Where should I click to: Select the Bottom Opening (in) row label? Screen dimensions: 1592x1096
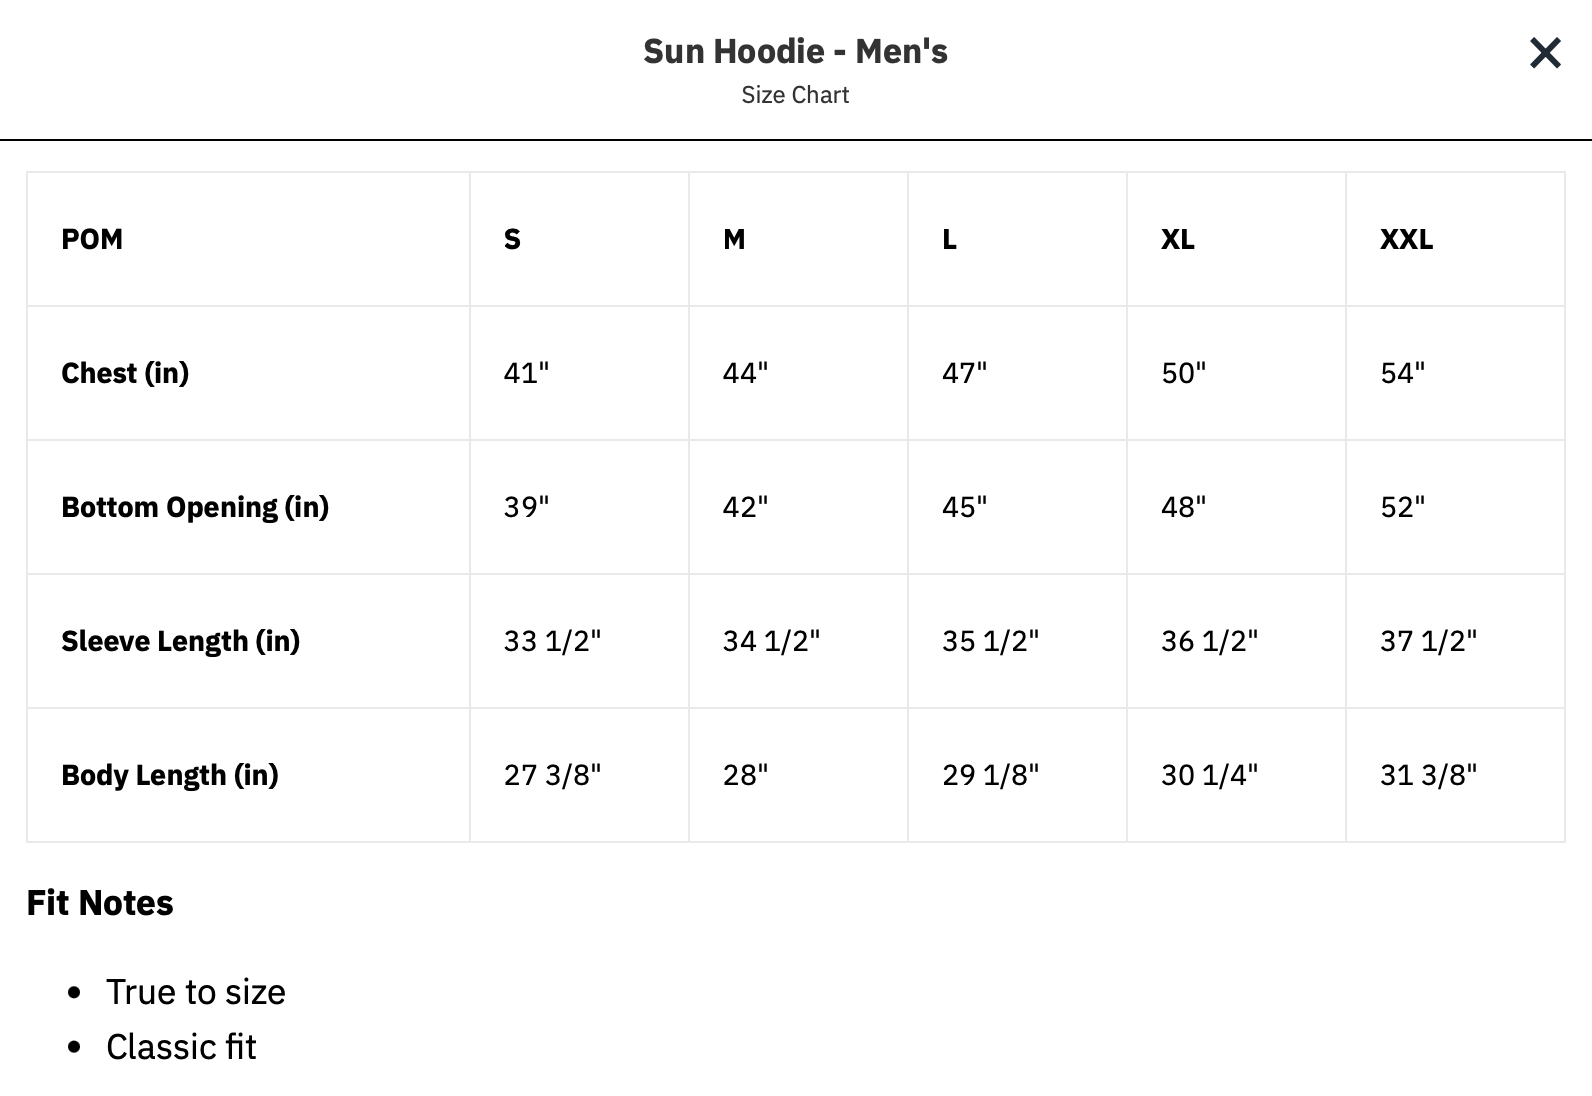(x=195, y=507)
